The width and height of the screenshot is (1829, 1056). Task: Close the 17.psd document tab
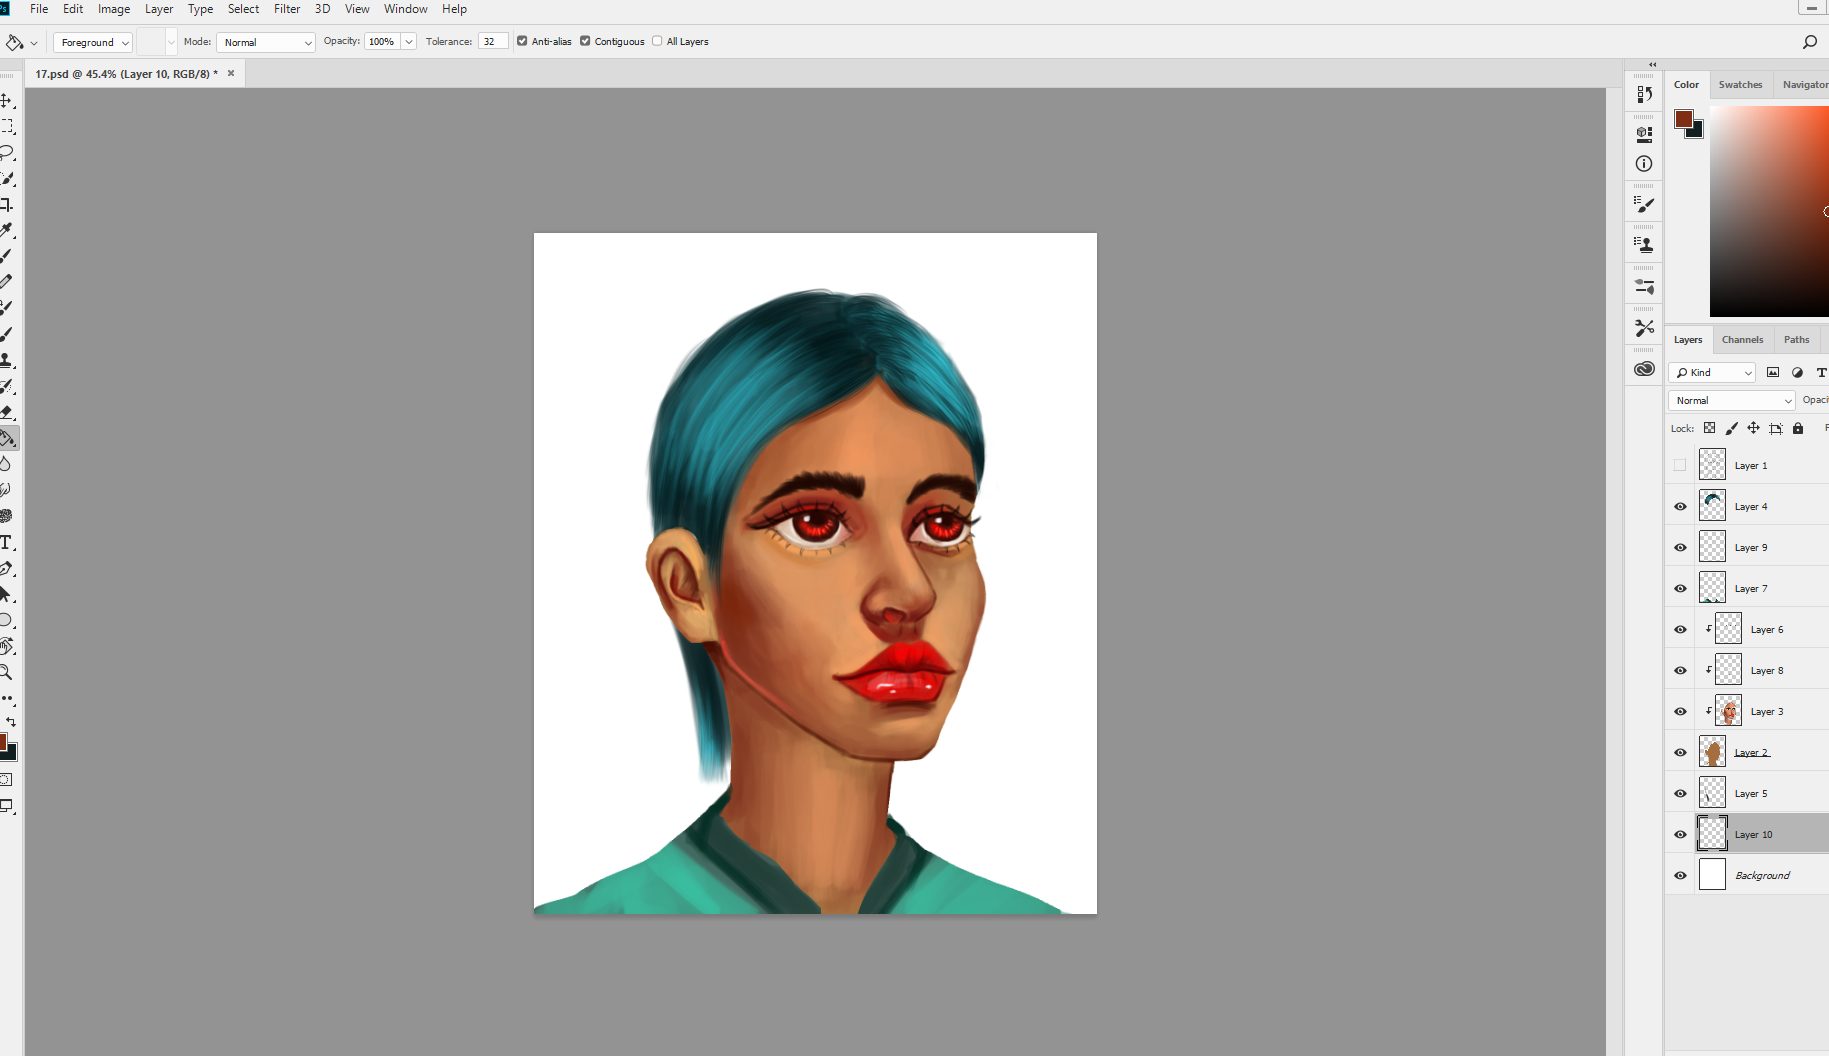[231, 73]
